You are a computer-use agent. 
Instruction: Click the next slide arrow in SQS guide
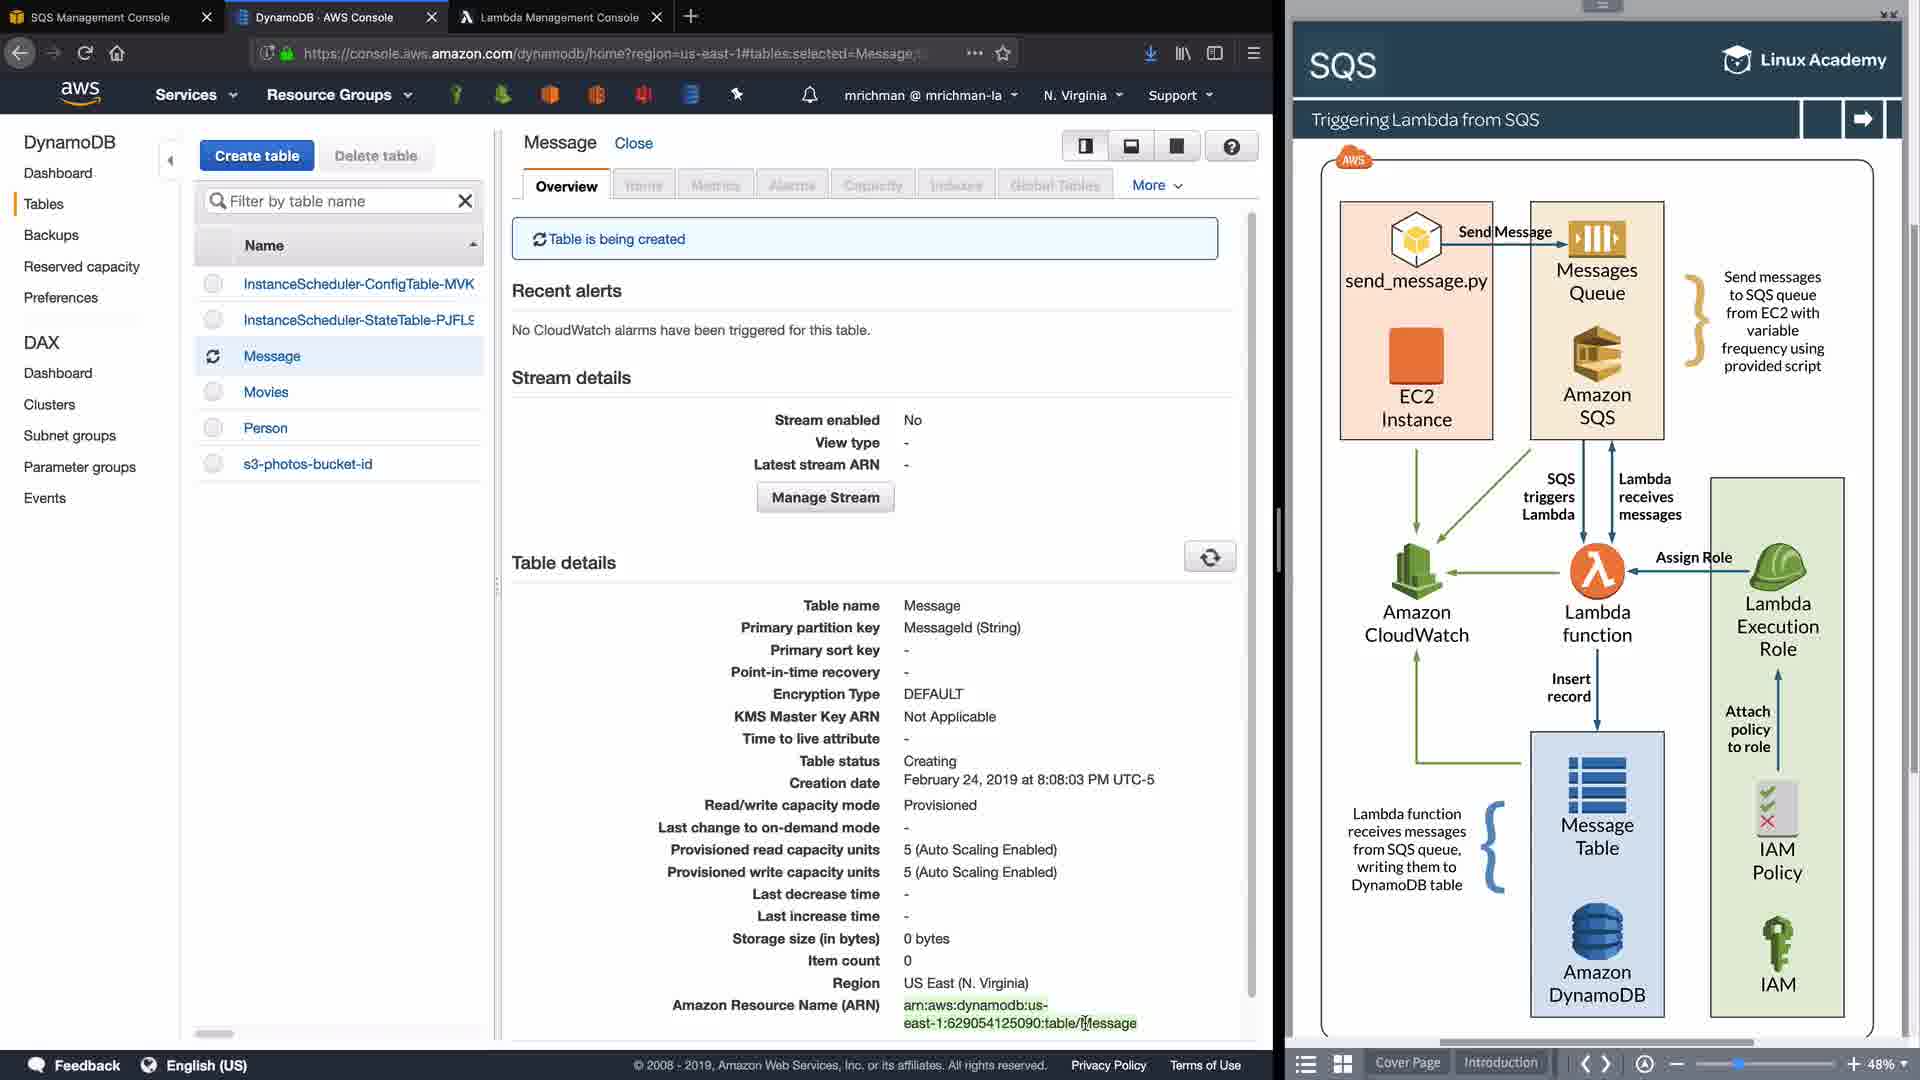coord(1862,119)
